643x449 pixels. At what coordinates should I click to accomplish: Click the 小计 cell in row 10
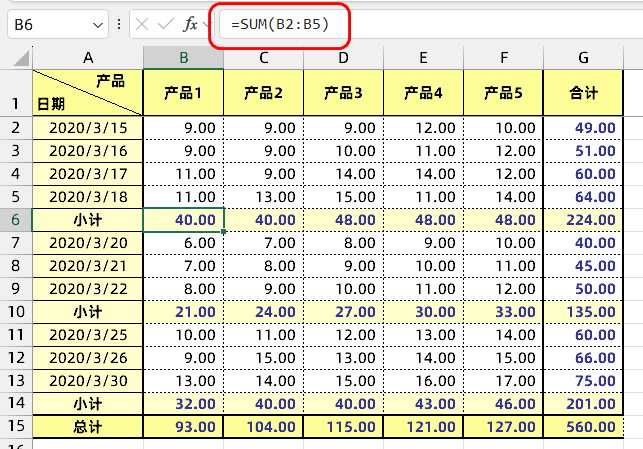click(x=88, y=312)
